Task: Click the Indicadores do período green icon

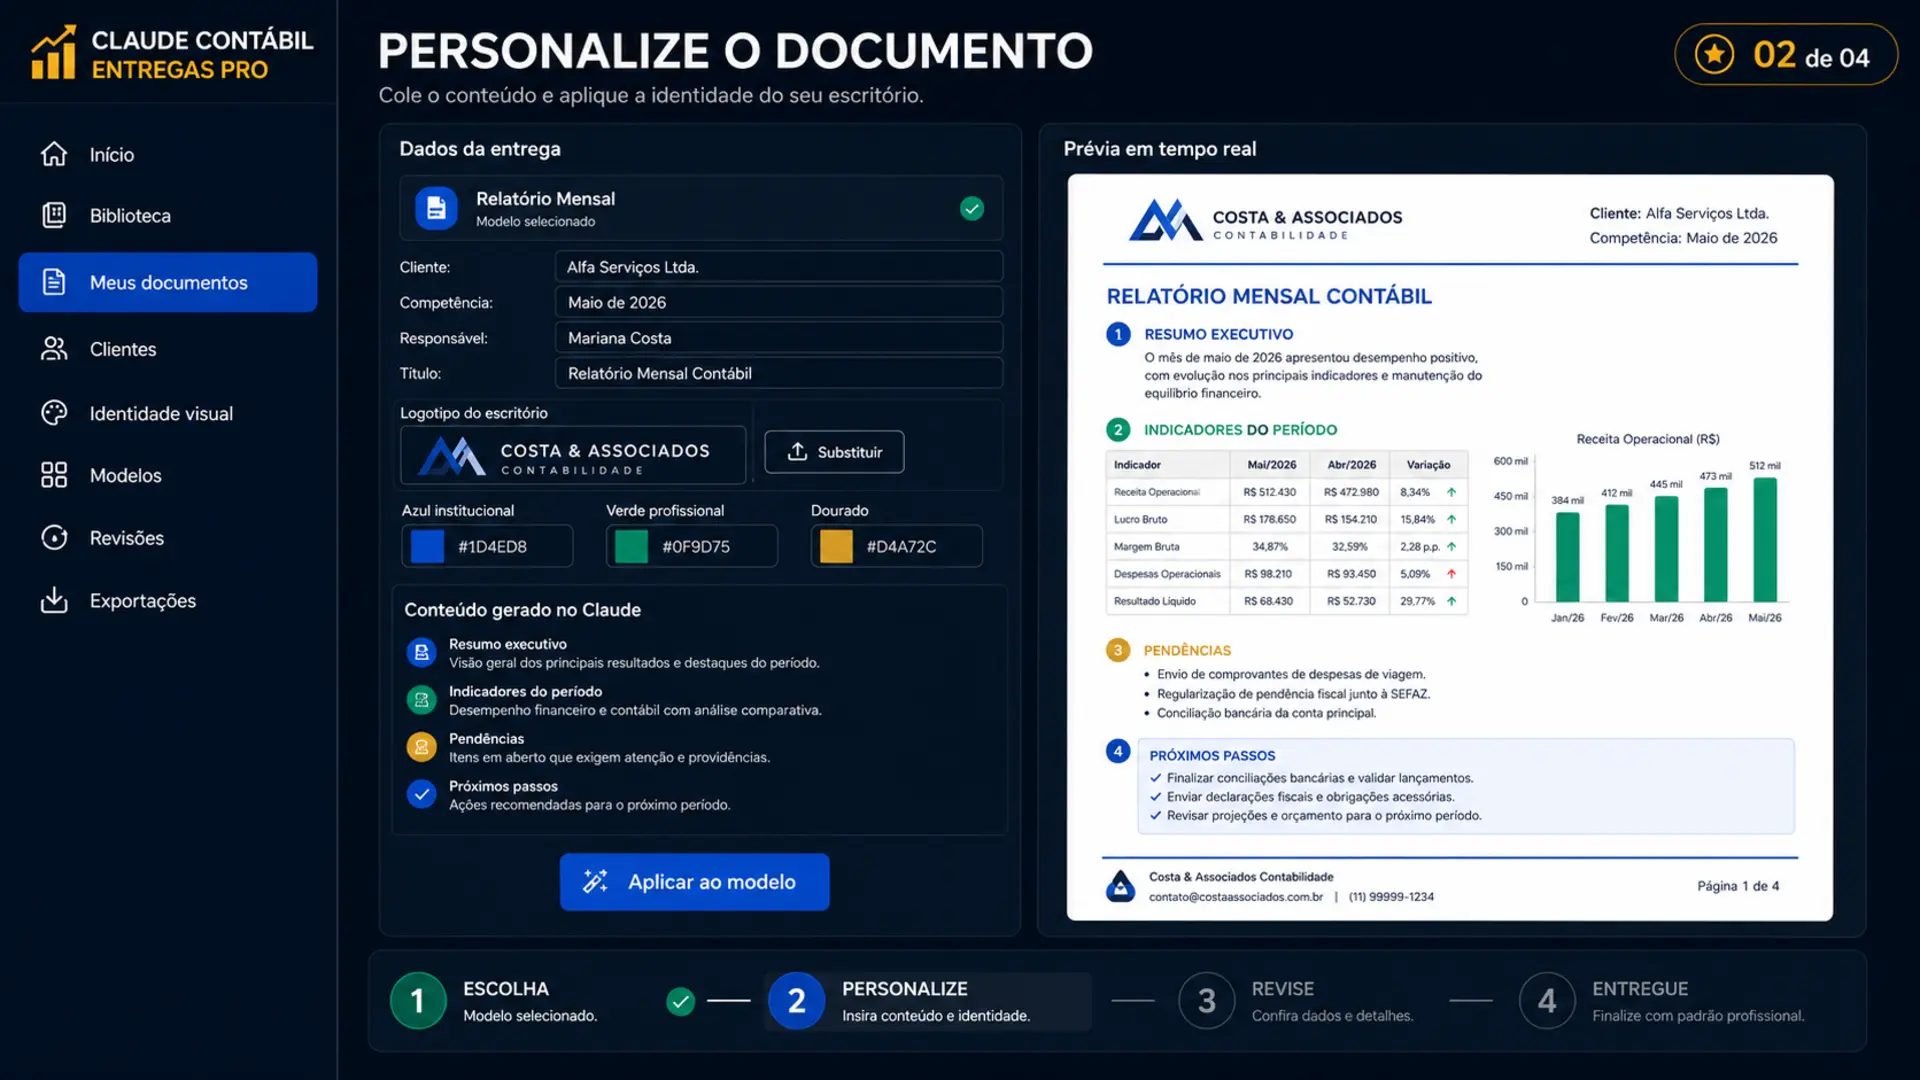Action: point(421,700)
